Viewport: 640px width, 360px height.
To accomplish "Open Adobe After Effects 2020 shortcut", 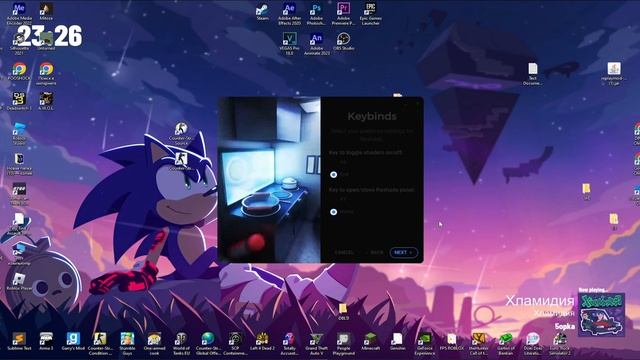I will (x=289, y=14).
